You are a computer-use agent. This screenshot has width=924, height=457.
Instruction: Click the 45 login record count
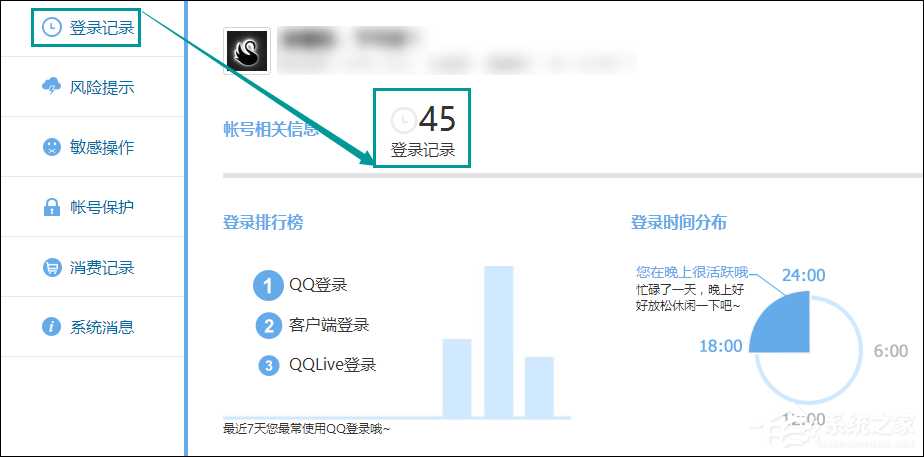[438, 119]
